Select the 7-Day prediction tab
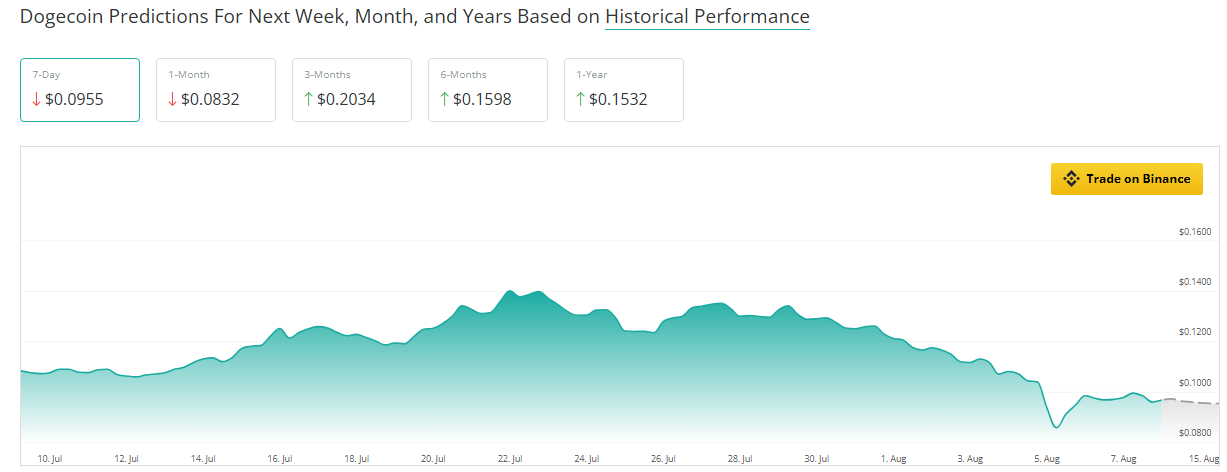This screenshot has width=1227, height=472. 80,90
